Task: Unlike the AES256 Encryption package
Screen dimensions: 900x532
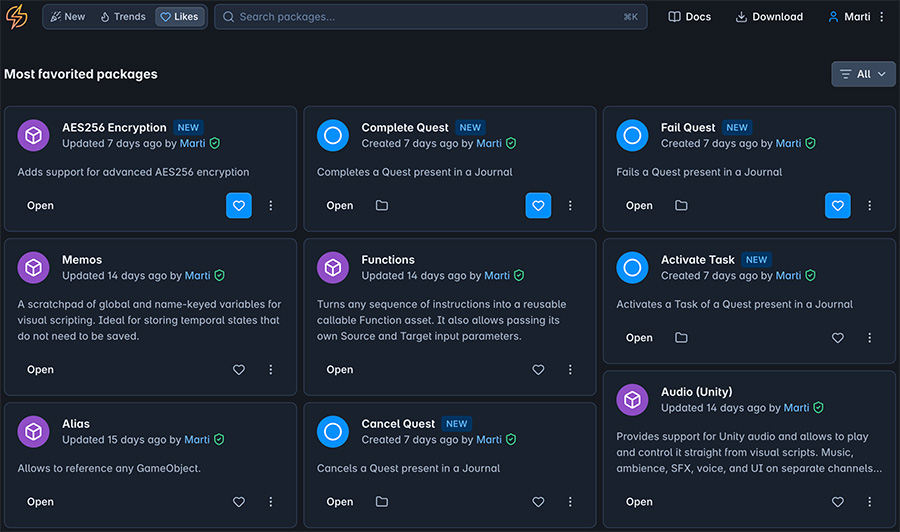Action: (x=239, y=205)
